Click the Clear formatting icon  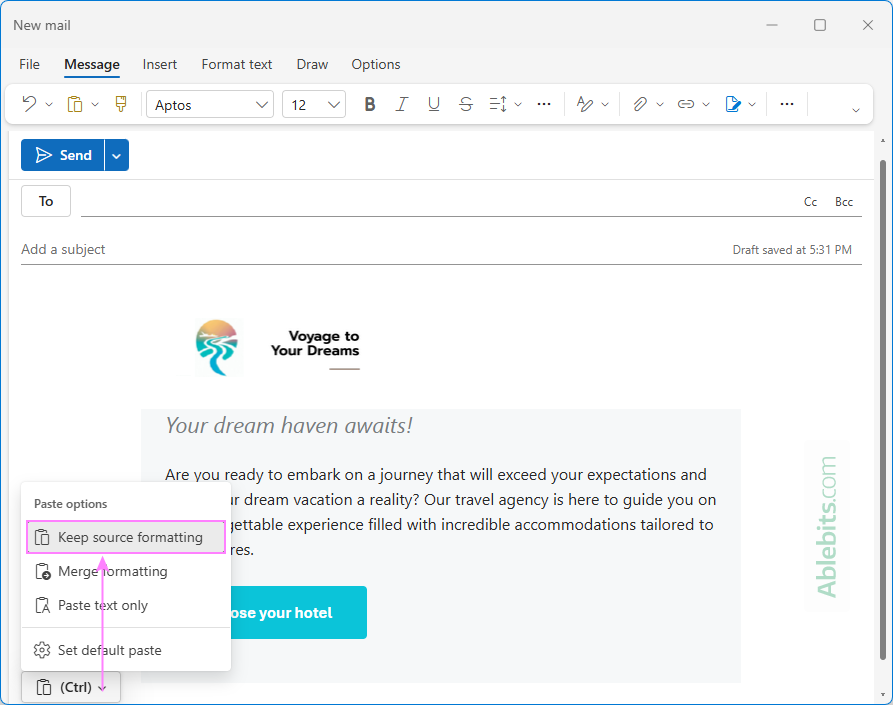585,104
